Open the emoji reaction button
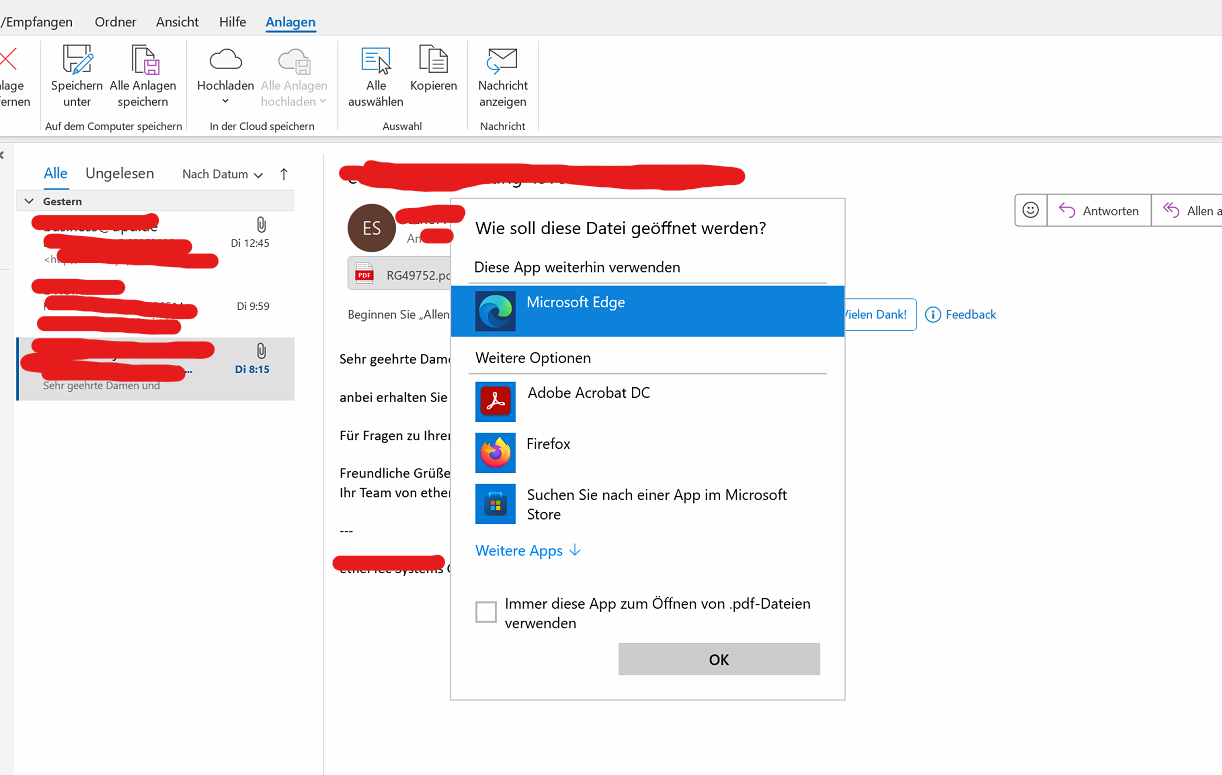Viewport: 1222px width, 775px height. coord(1031,210)
